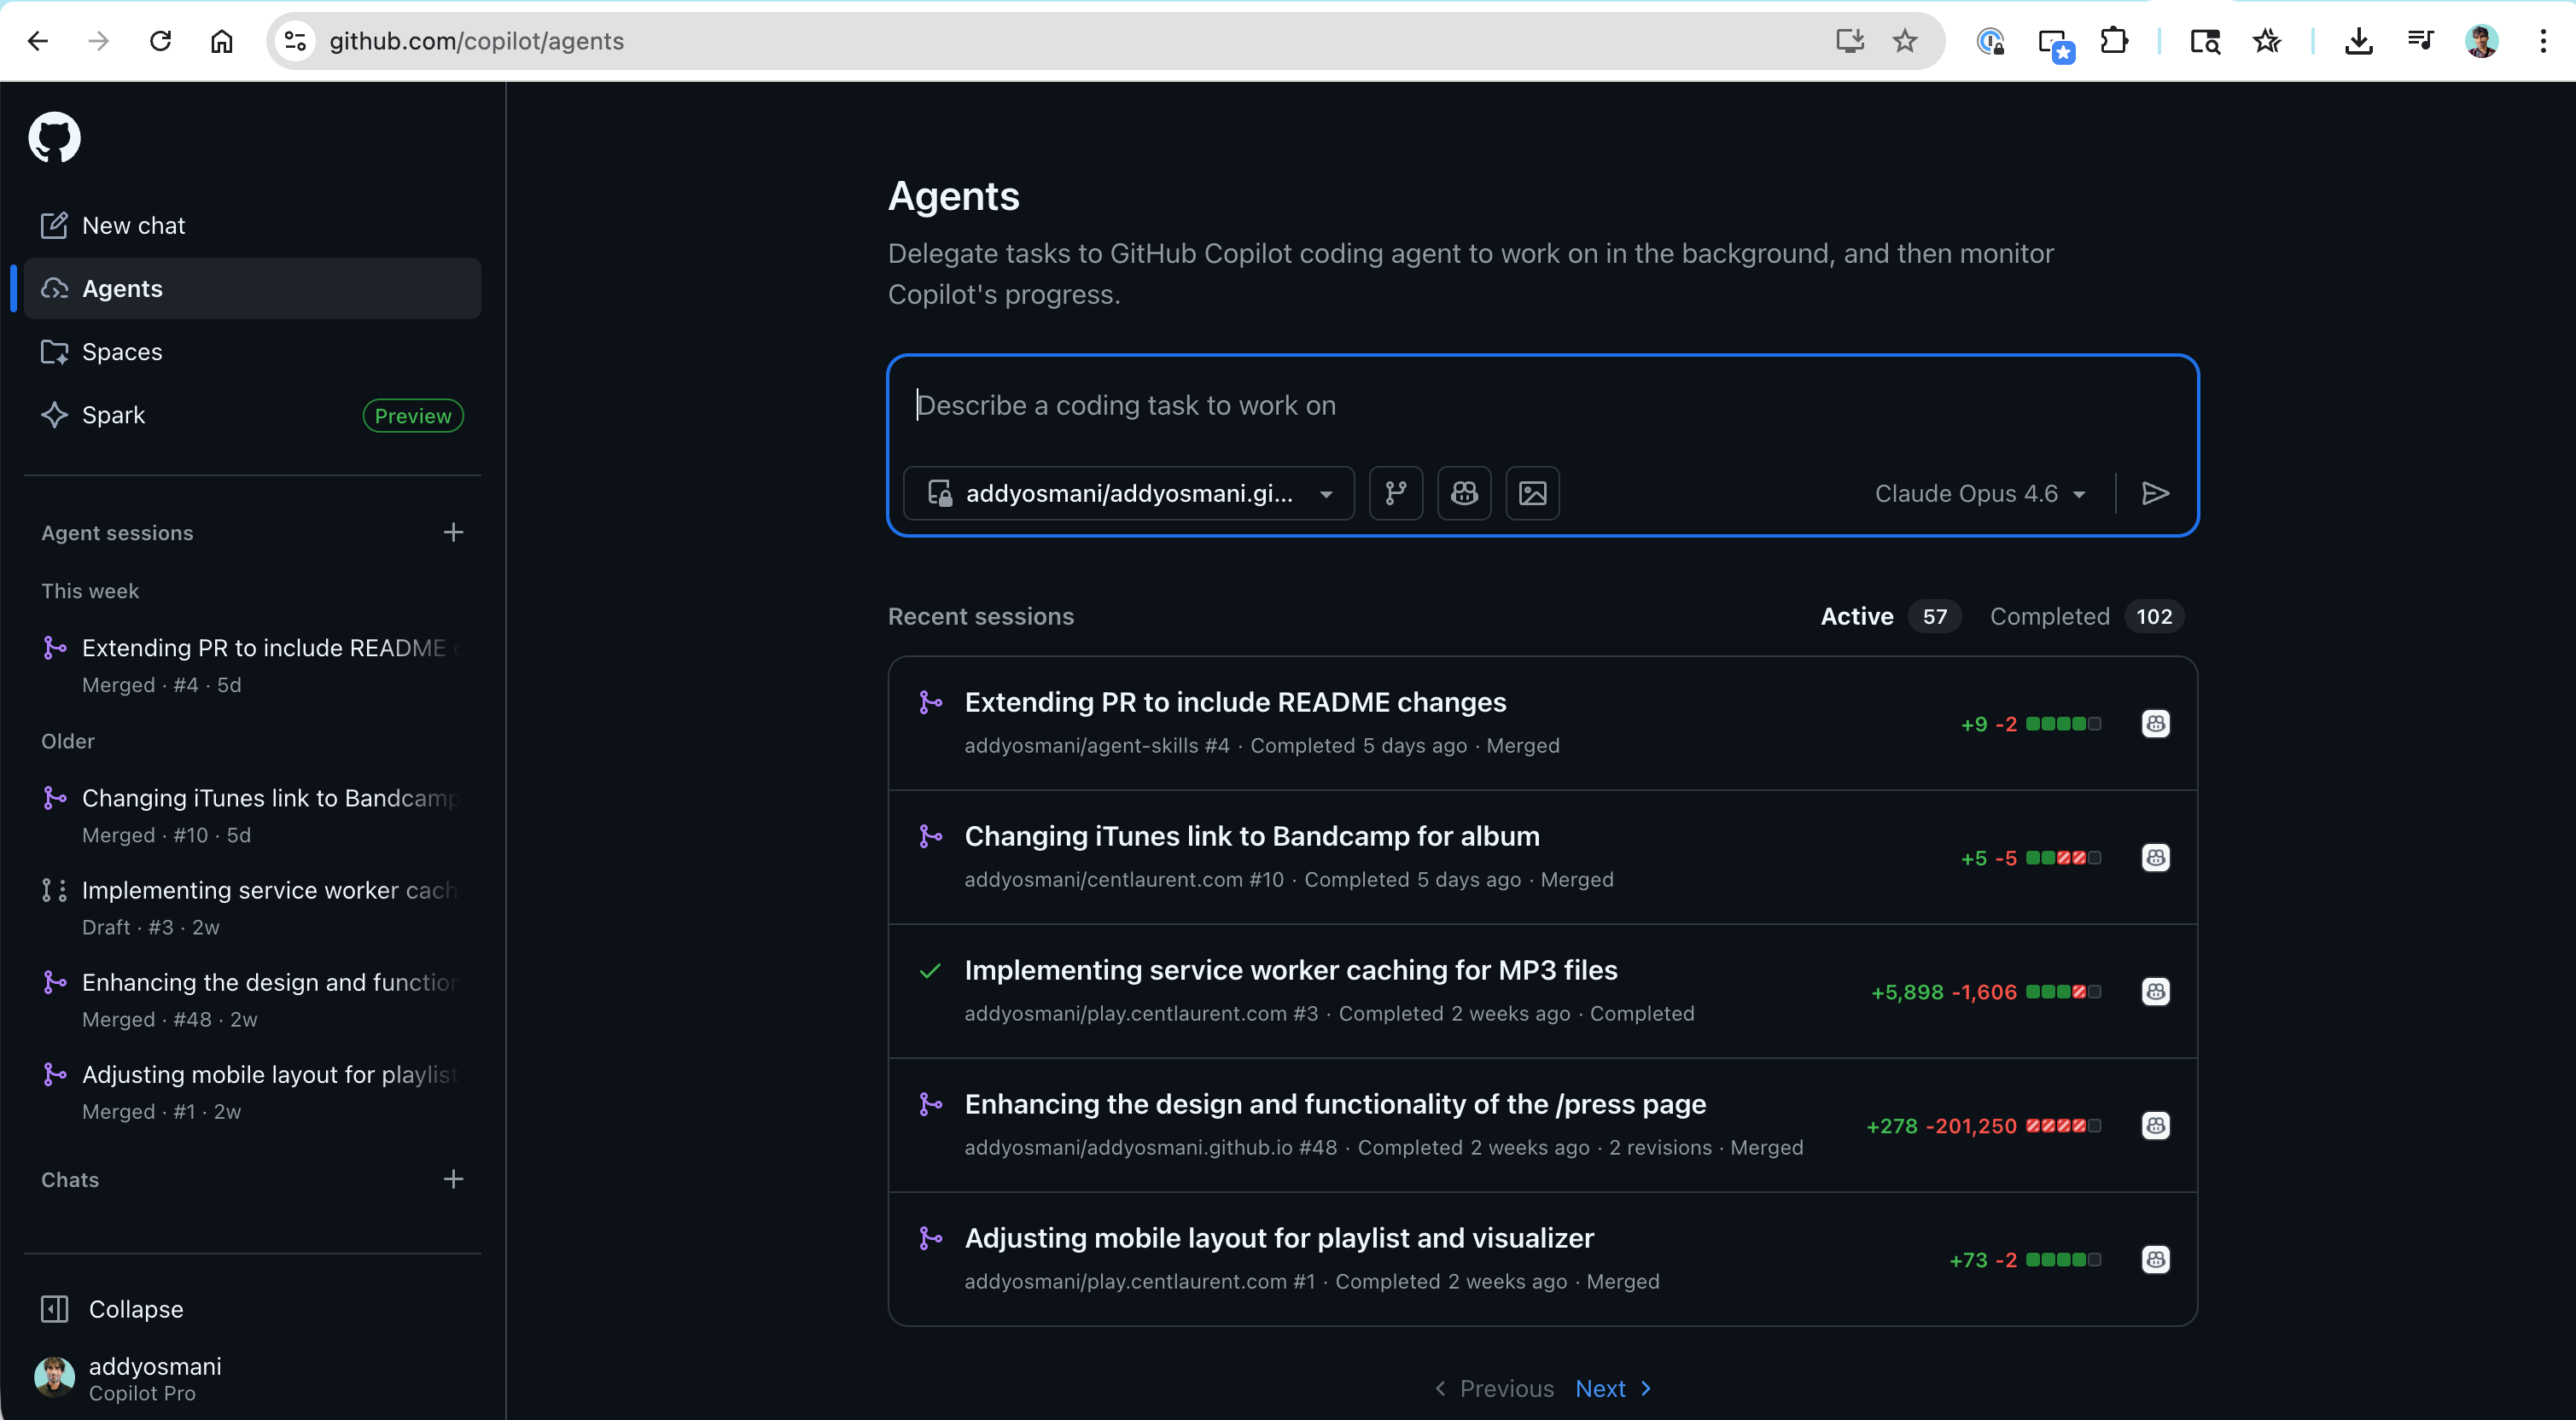Attach an image to the coding task
The height and width of the screenshot is (1420, 2576).
click(x=1532, y=493)
